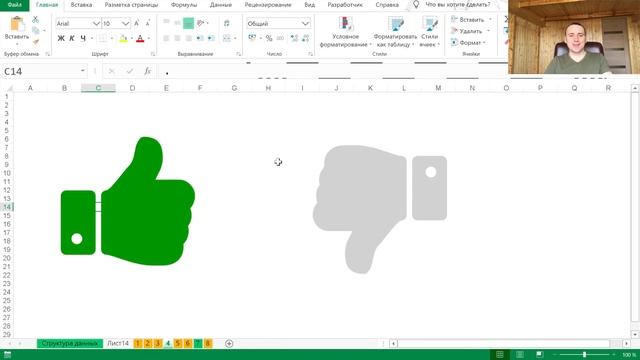The width and height of the screenshot is (640, 360).
Task: Switch to Page Break Preview icon
Action: pyautogui.click(x=540, y=354)
